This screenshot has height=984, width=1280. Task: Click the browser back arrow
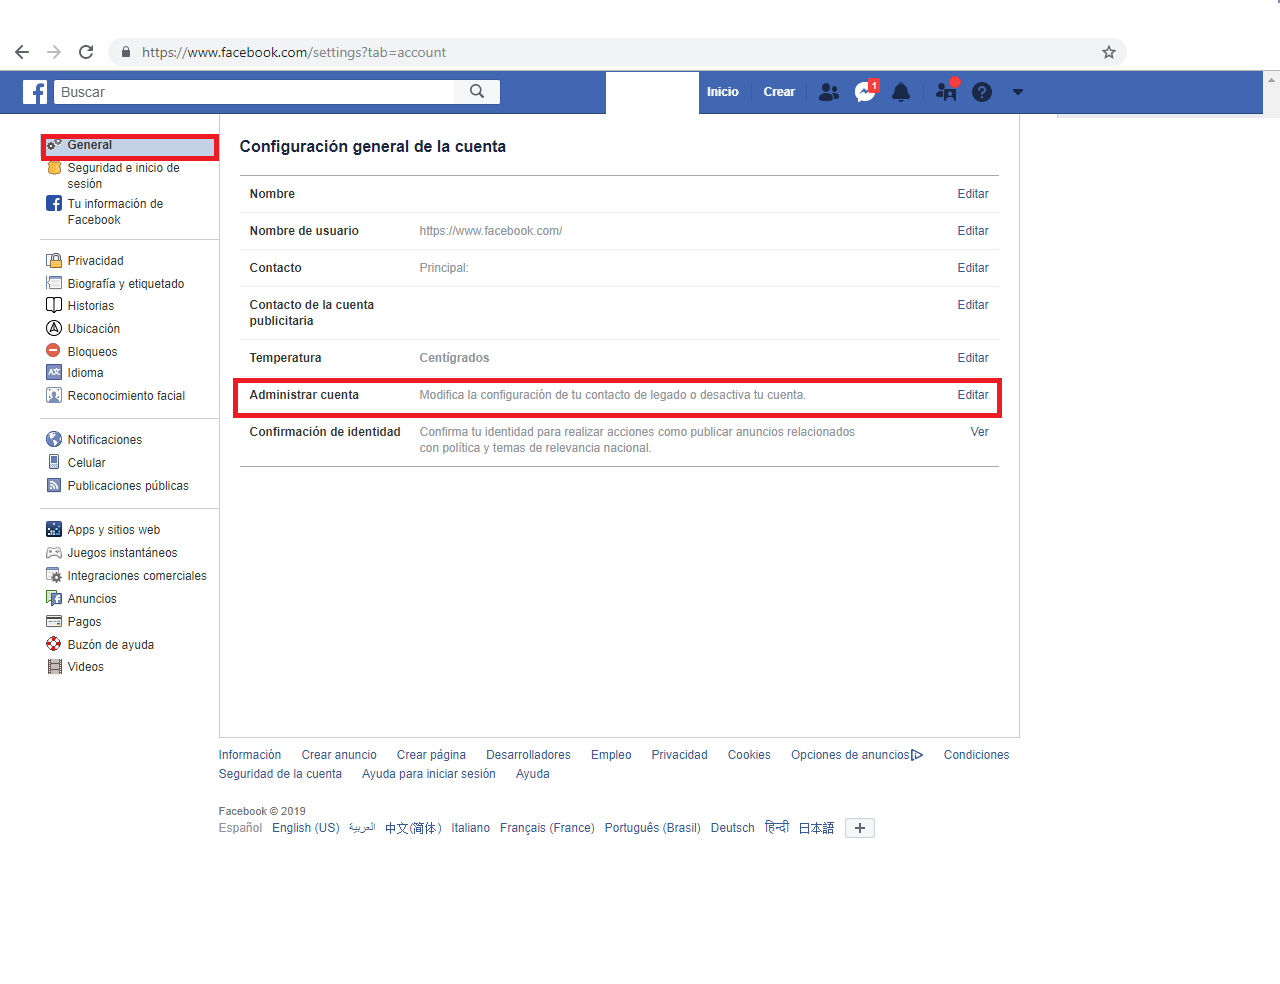(22, 52)
